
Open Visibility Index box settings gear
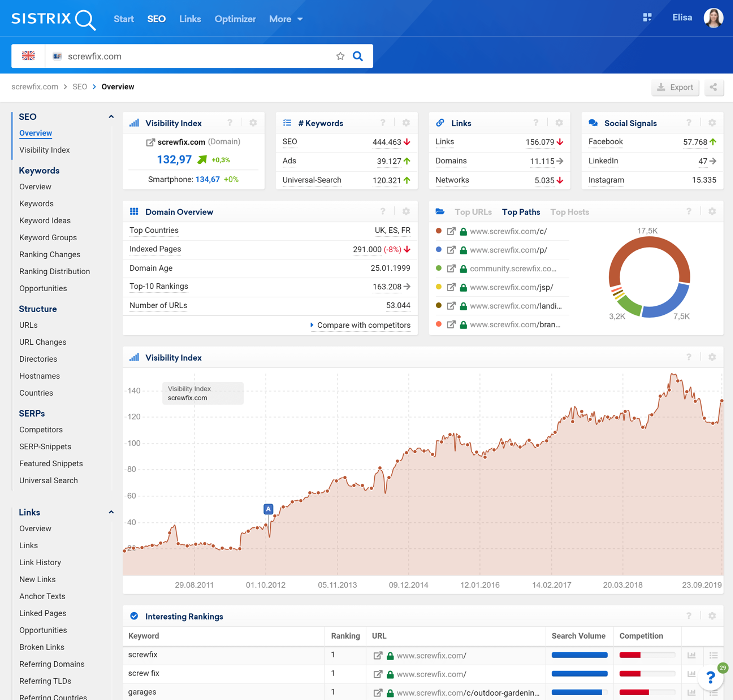253,123
